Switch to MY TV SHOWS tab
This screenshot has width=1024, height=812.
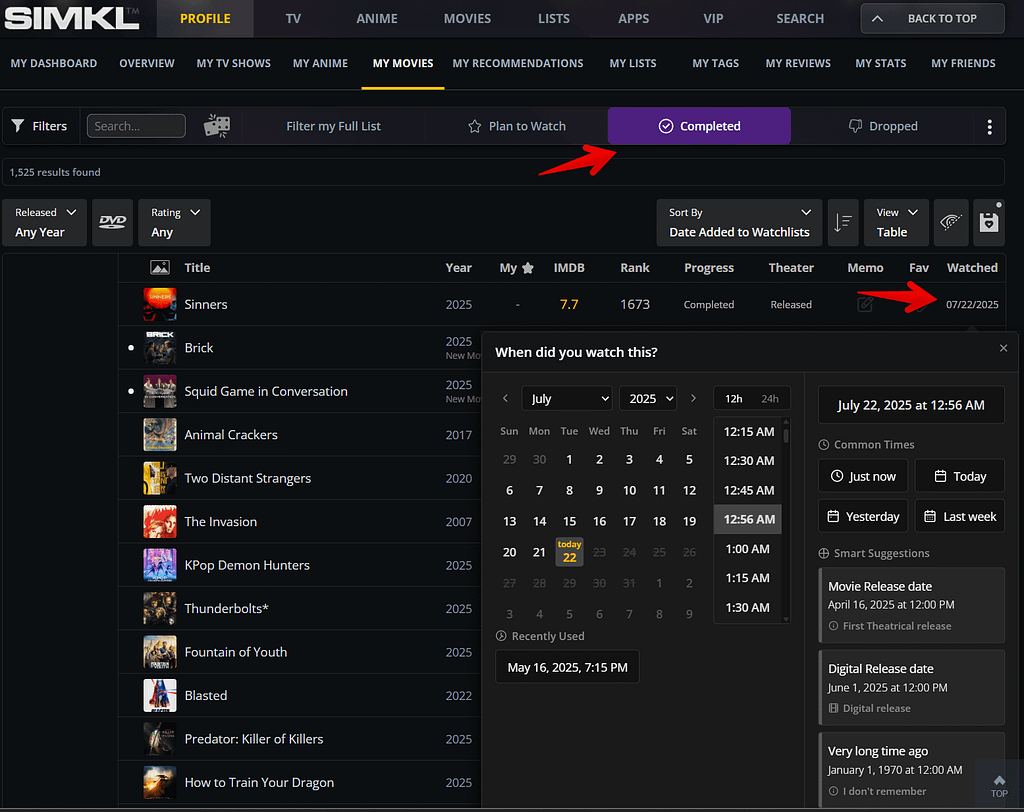point(233,63)
